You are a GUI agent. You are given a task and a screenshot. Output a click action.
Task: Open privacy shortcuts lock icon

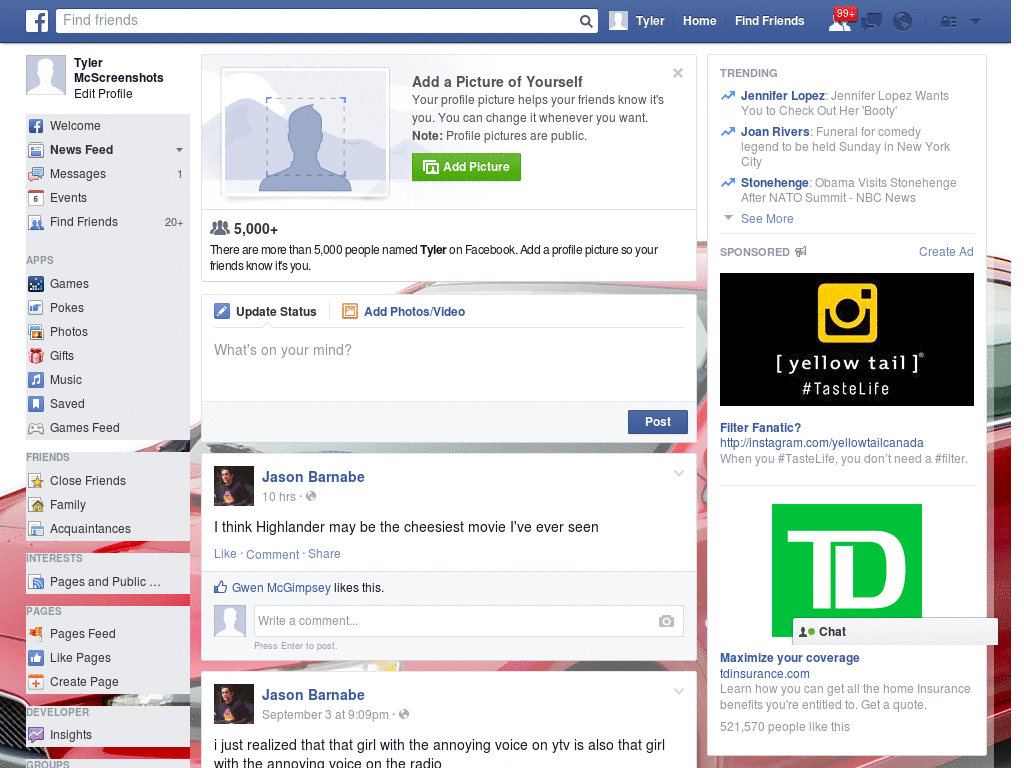948,22
